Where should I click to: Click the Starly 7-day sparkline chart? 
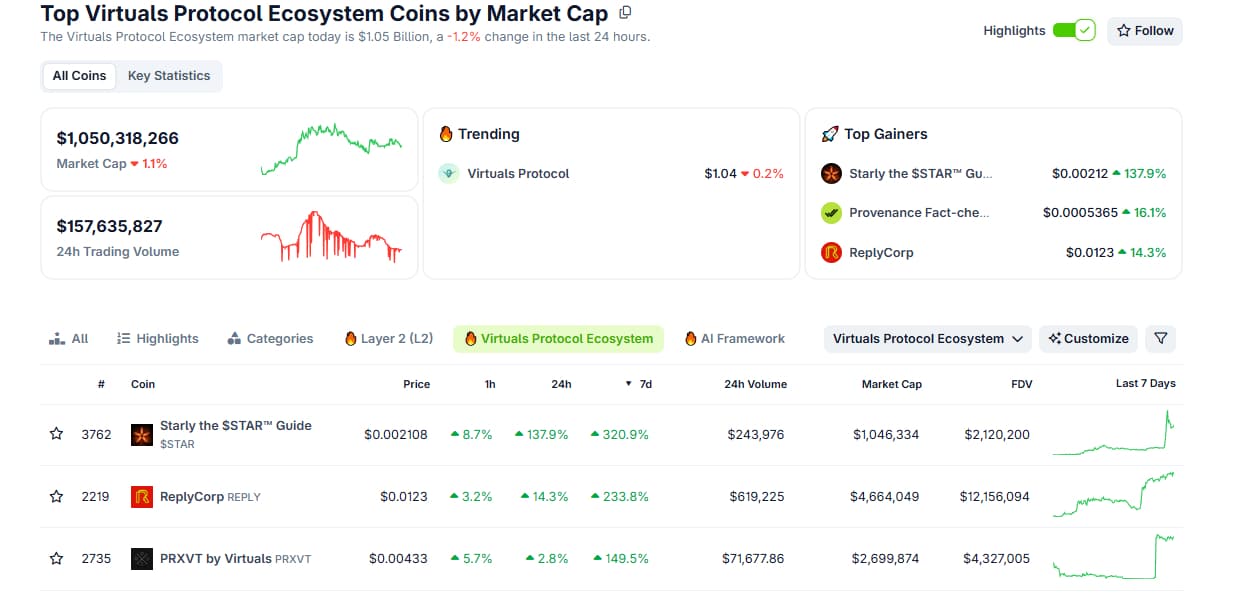click(1114, 434)
